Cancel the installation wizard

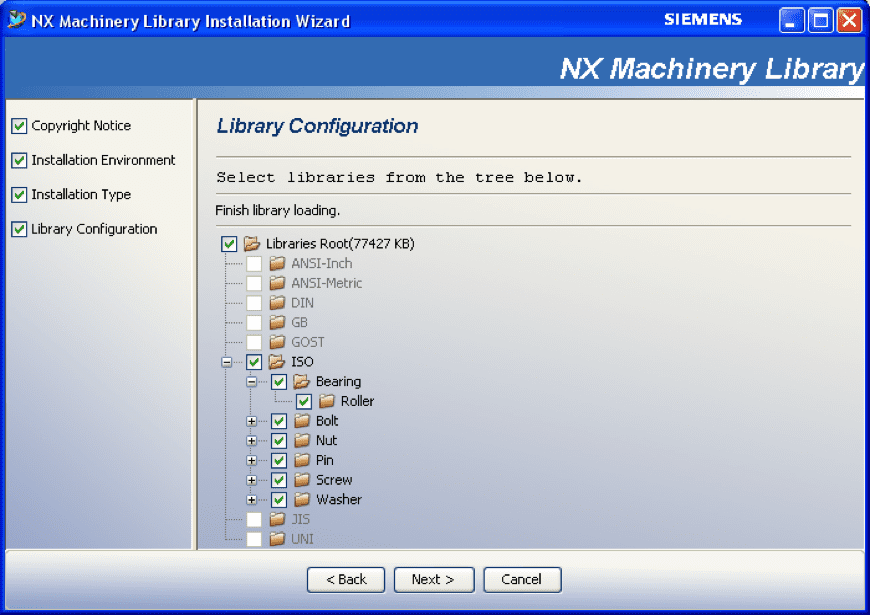pyautogui.click(x=522, y=579)
